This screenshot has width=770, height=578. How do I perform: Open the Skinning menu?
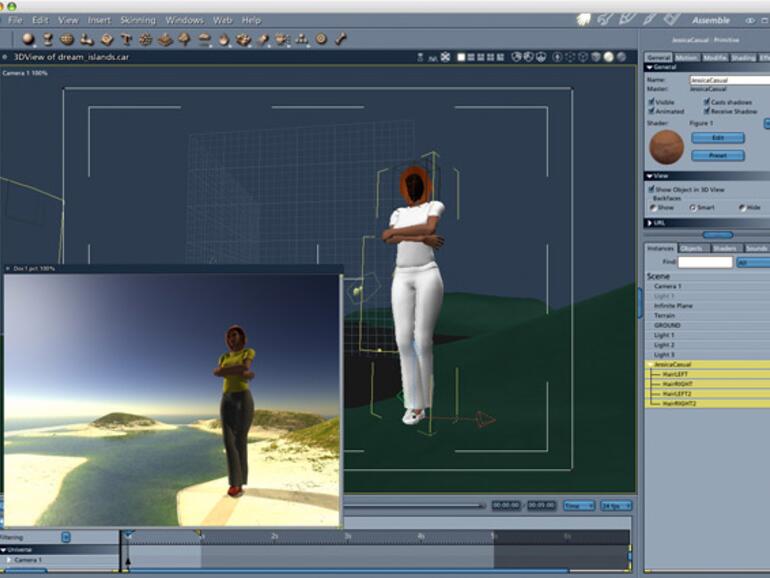click(x=137, y=20)
